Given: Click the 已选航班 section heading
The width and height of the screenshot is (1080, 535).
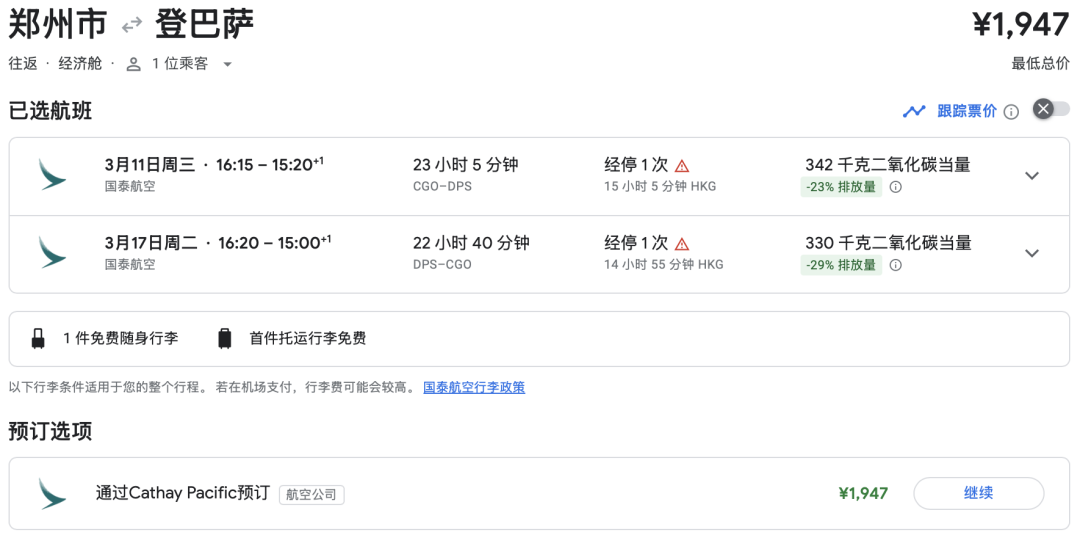Looking at the screenshot, I should 50,111.
